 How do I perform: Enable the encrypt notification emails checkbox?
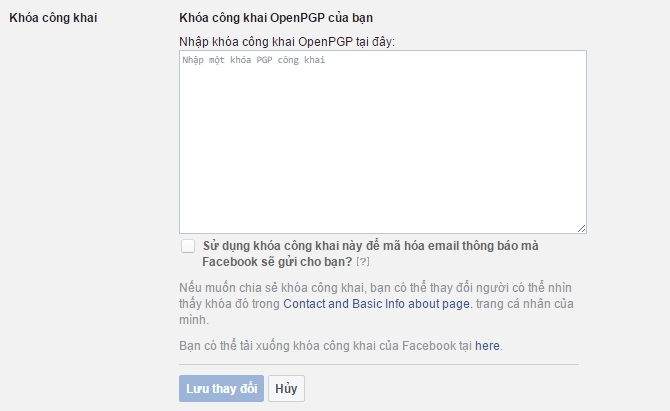pos(187,246)
